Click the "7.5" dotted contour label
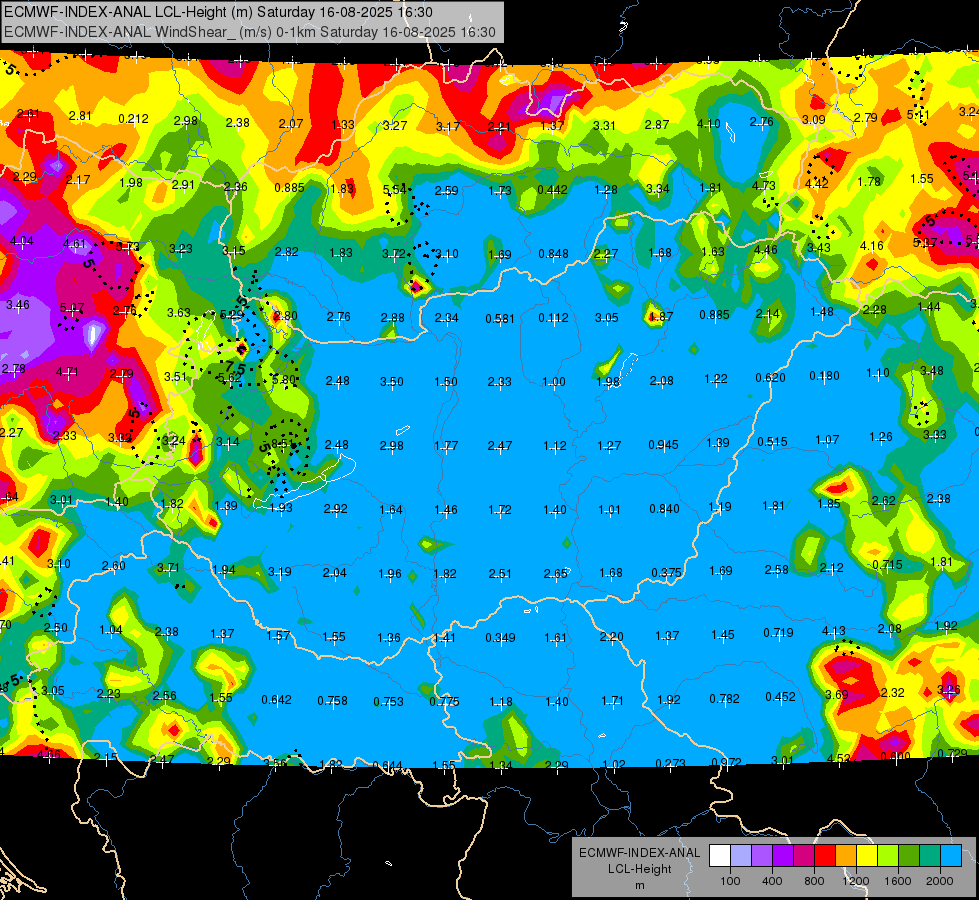 tap(235, 367)
